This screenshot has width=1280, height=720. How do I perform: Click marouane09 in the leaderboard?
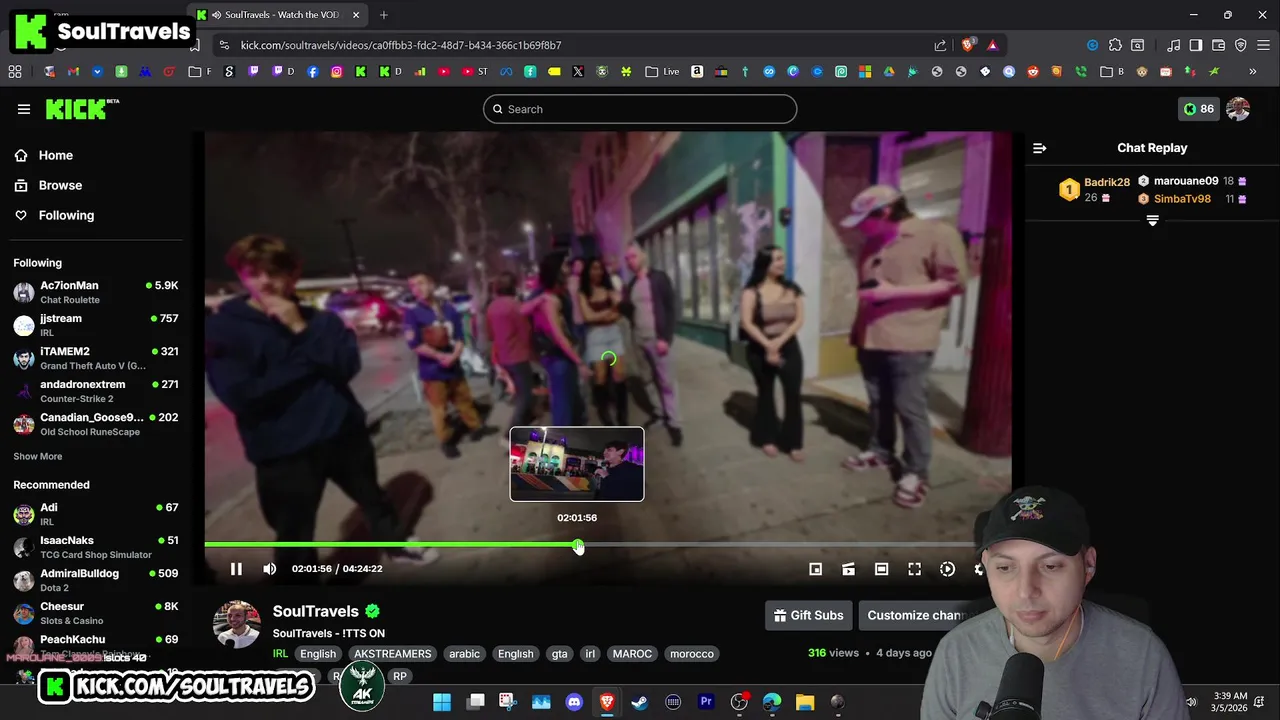click(1186, 181)
